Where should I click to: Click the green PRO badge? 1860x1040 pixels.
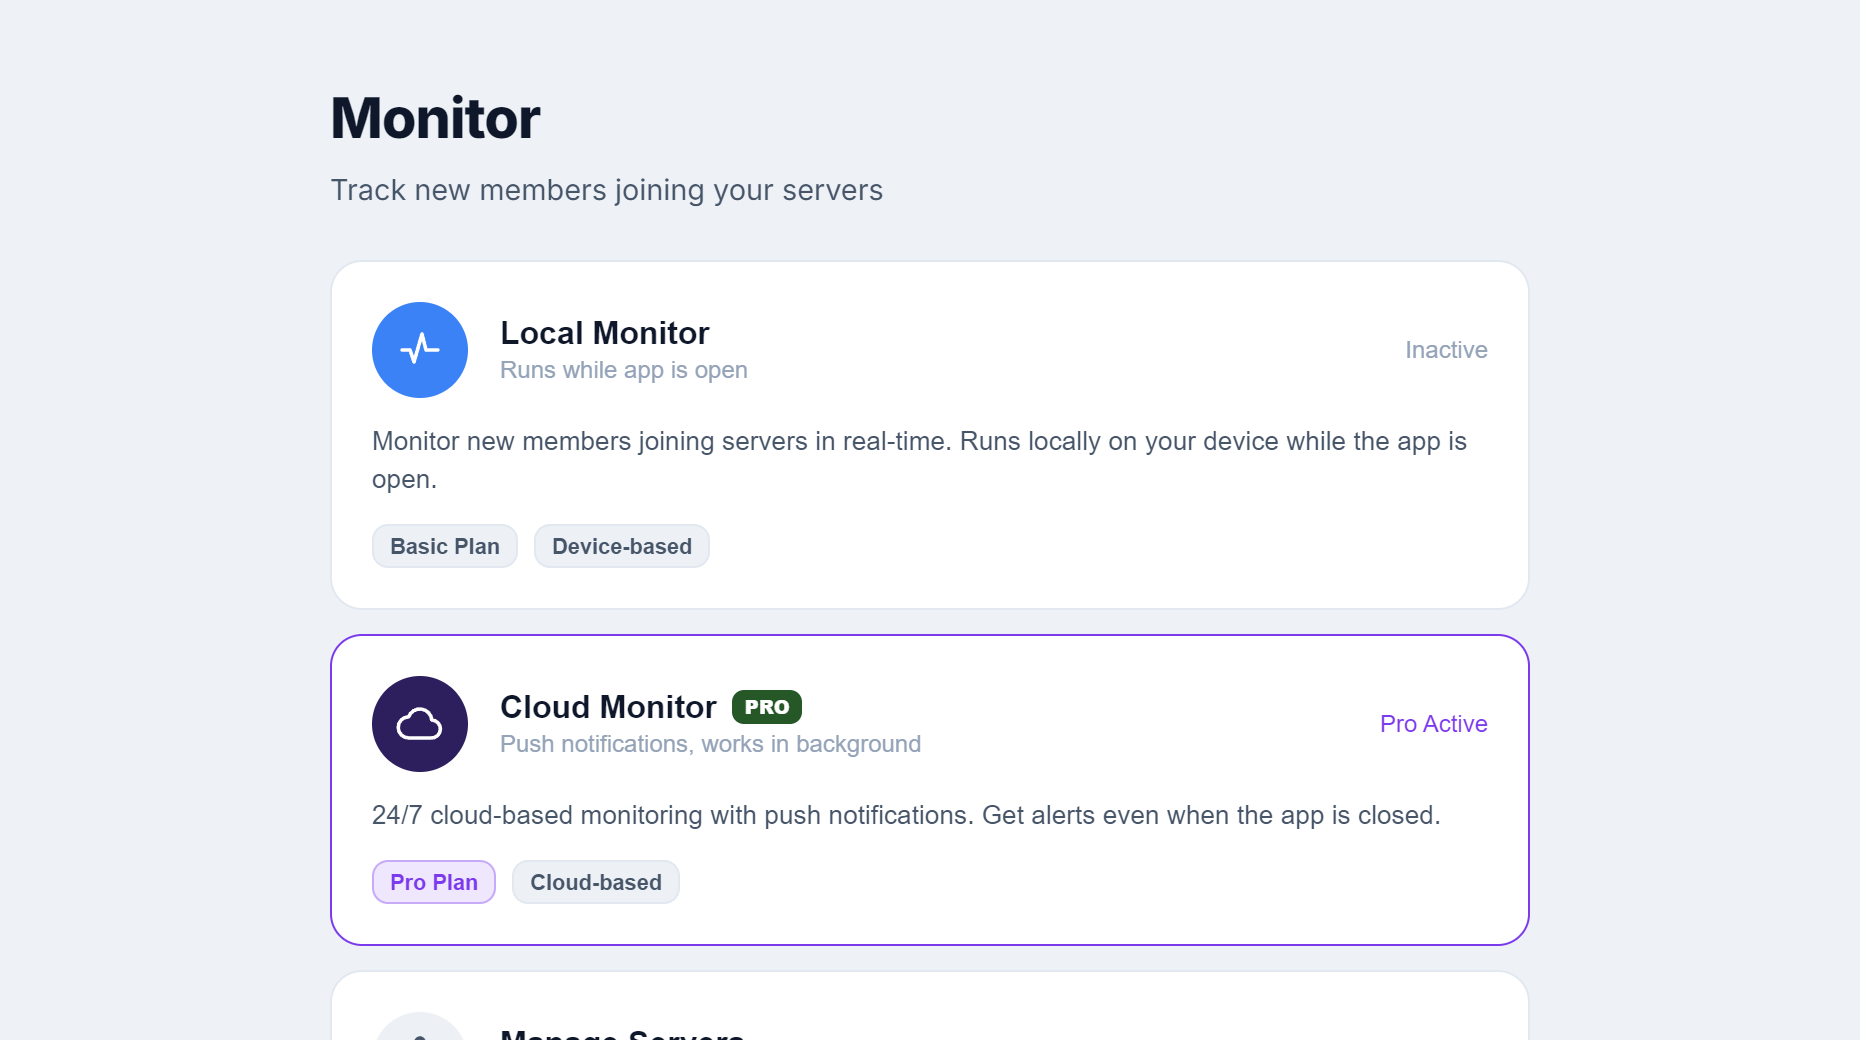pyautogui.click(x=767, y=707)
